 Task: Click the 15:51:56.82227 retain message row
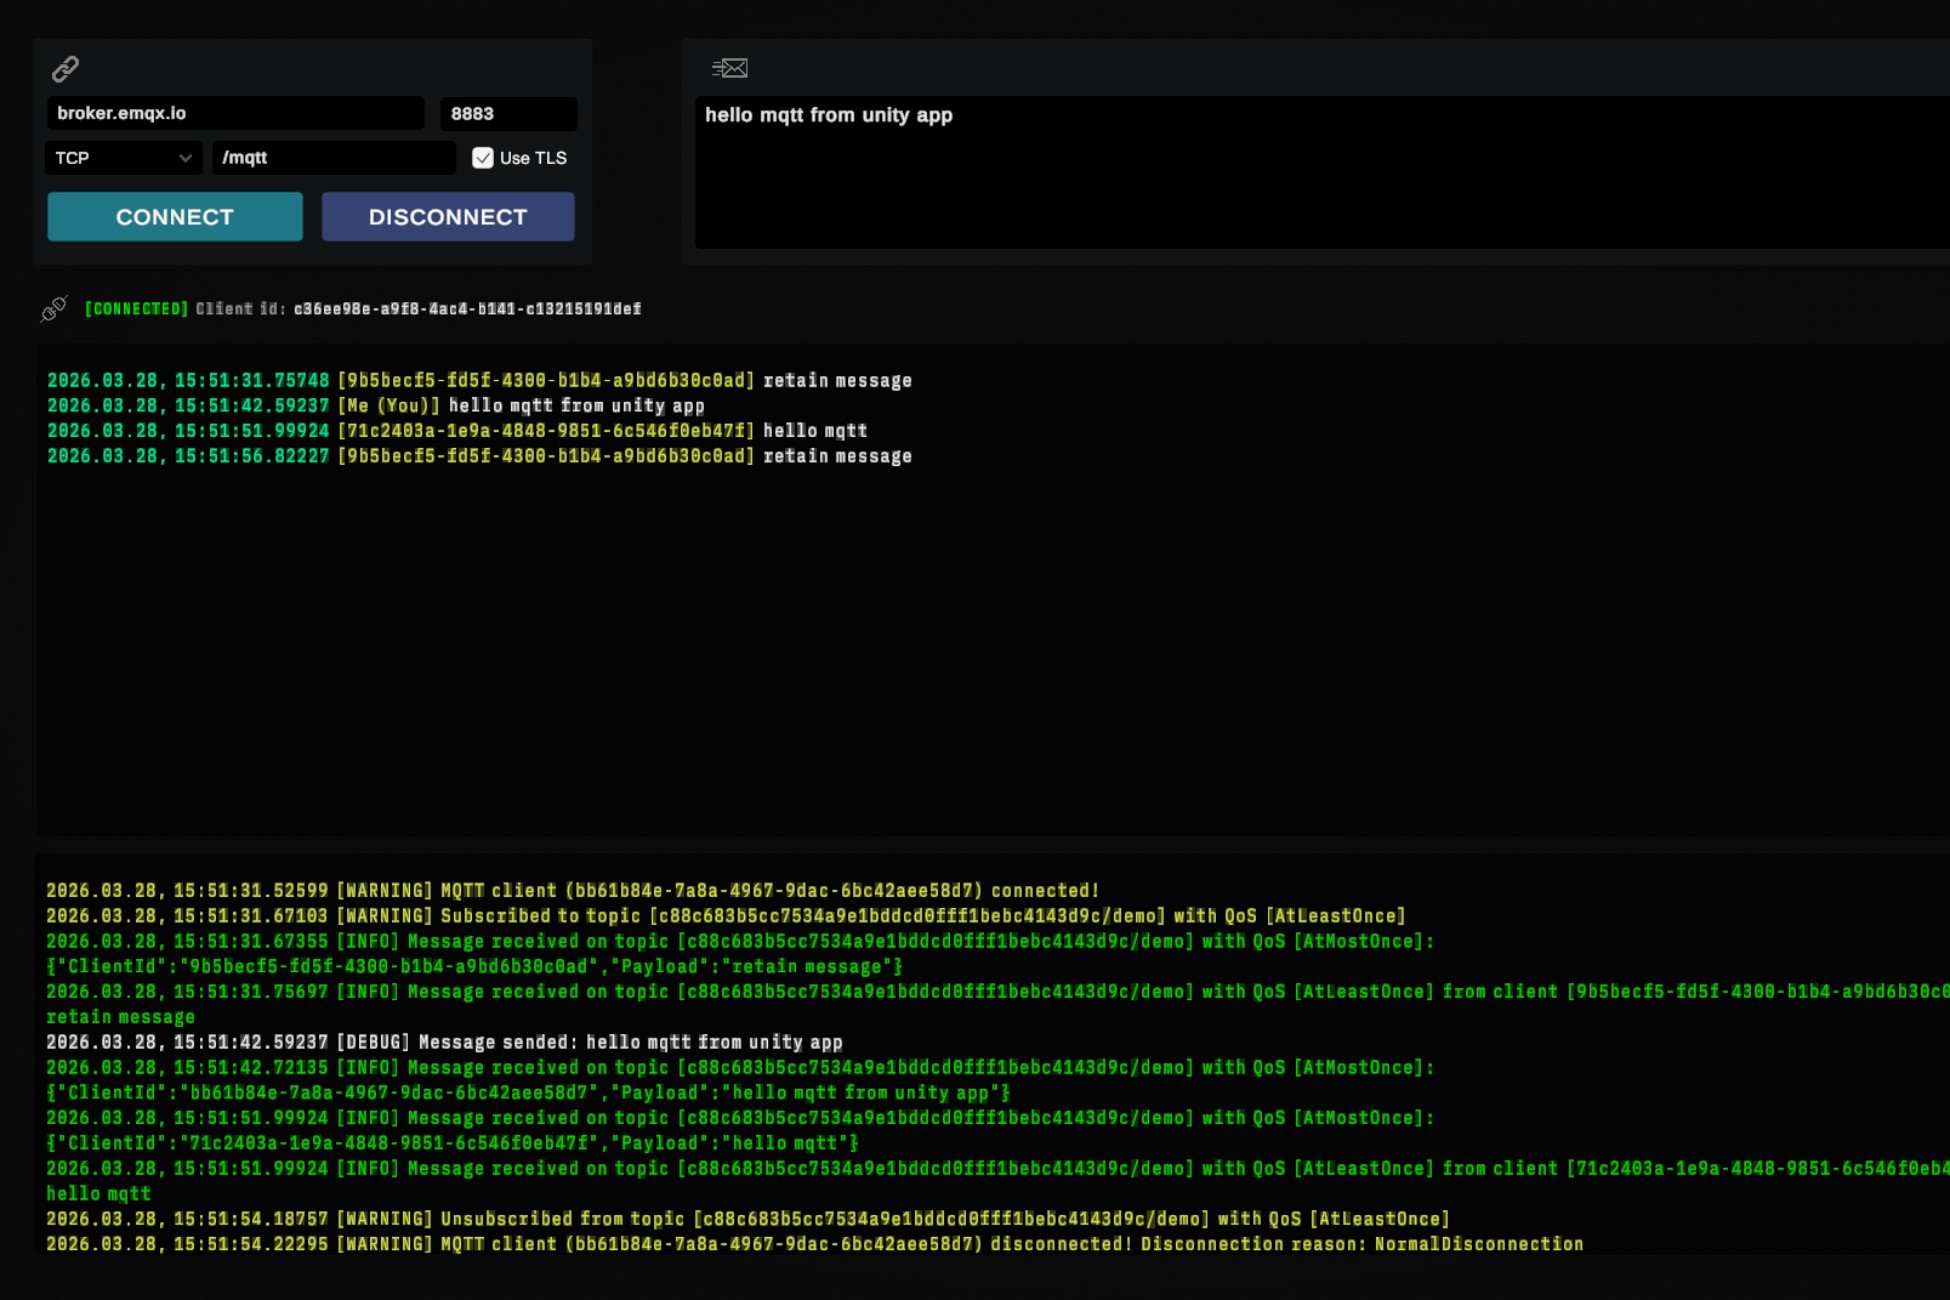click(480, 456)
